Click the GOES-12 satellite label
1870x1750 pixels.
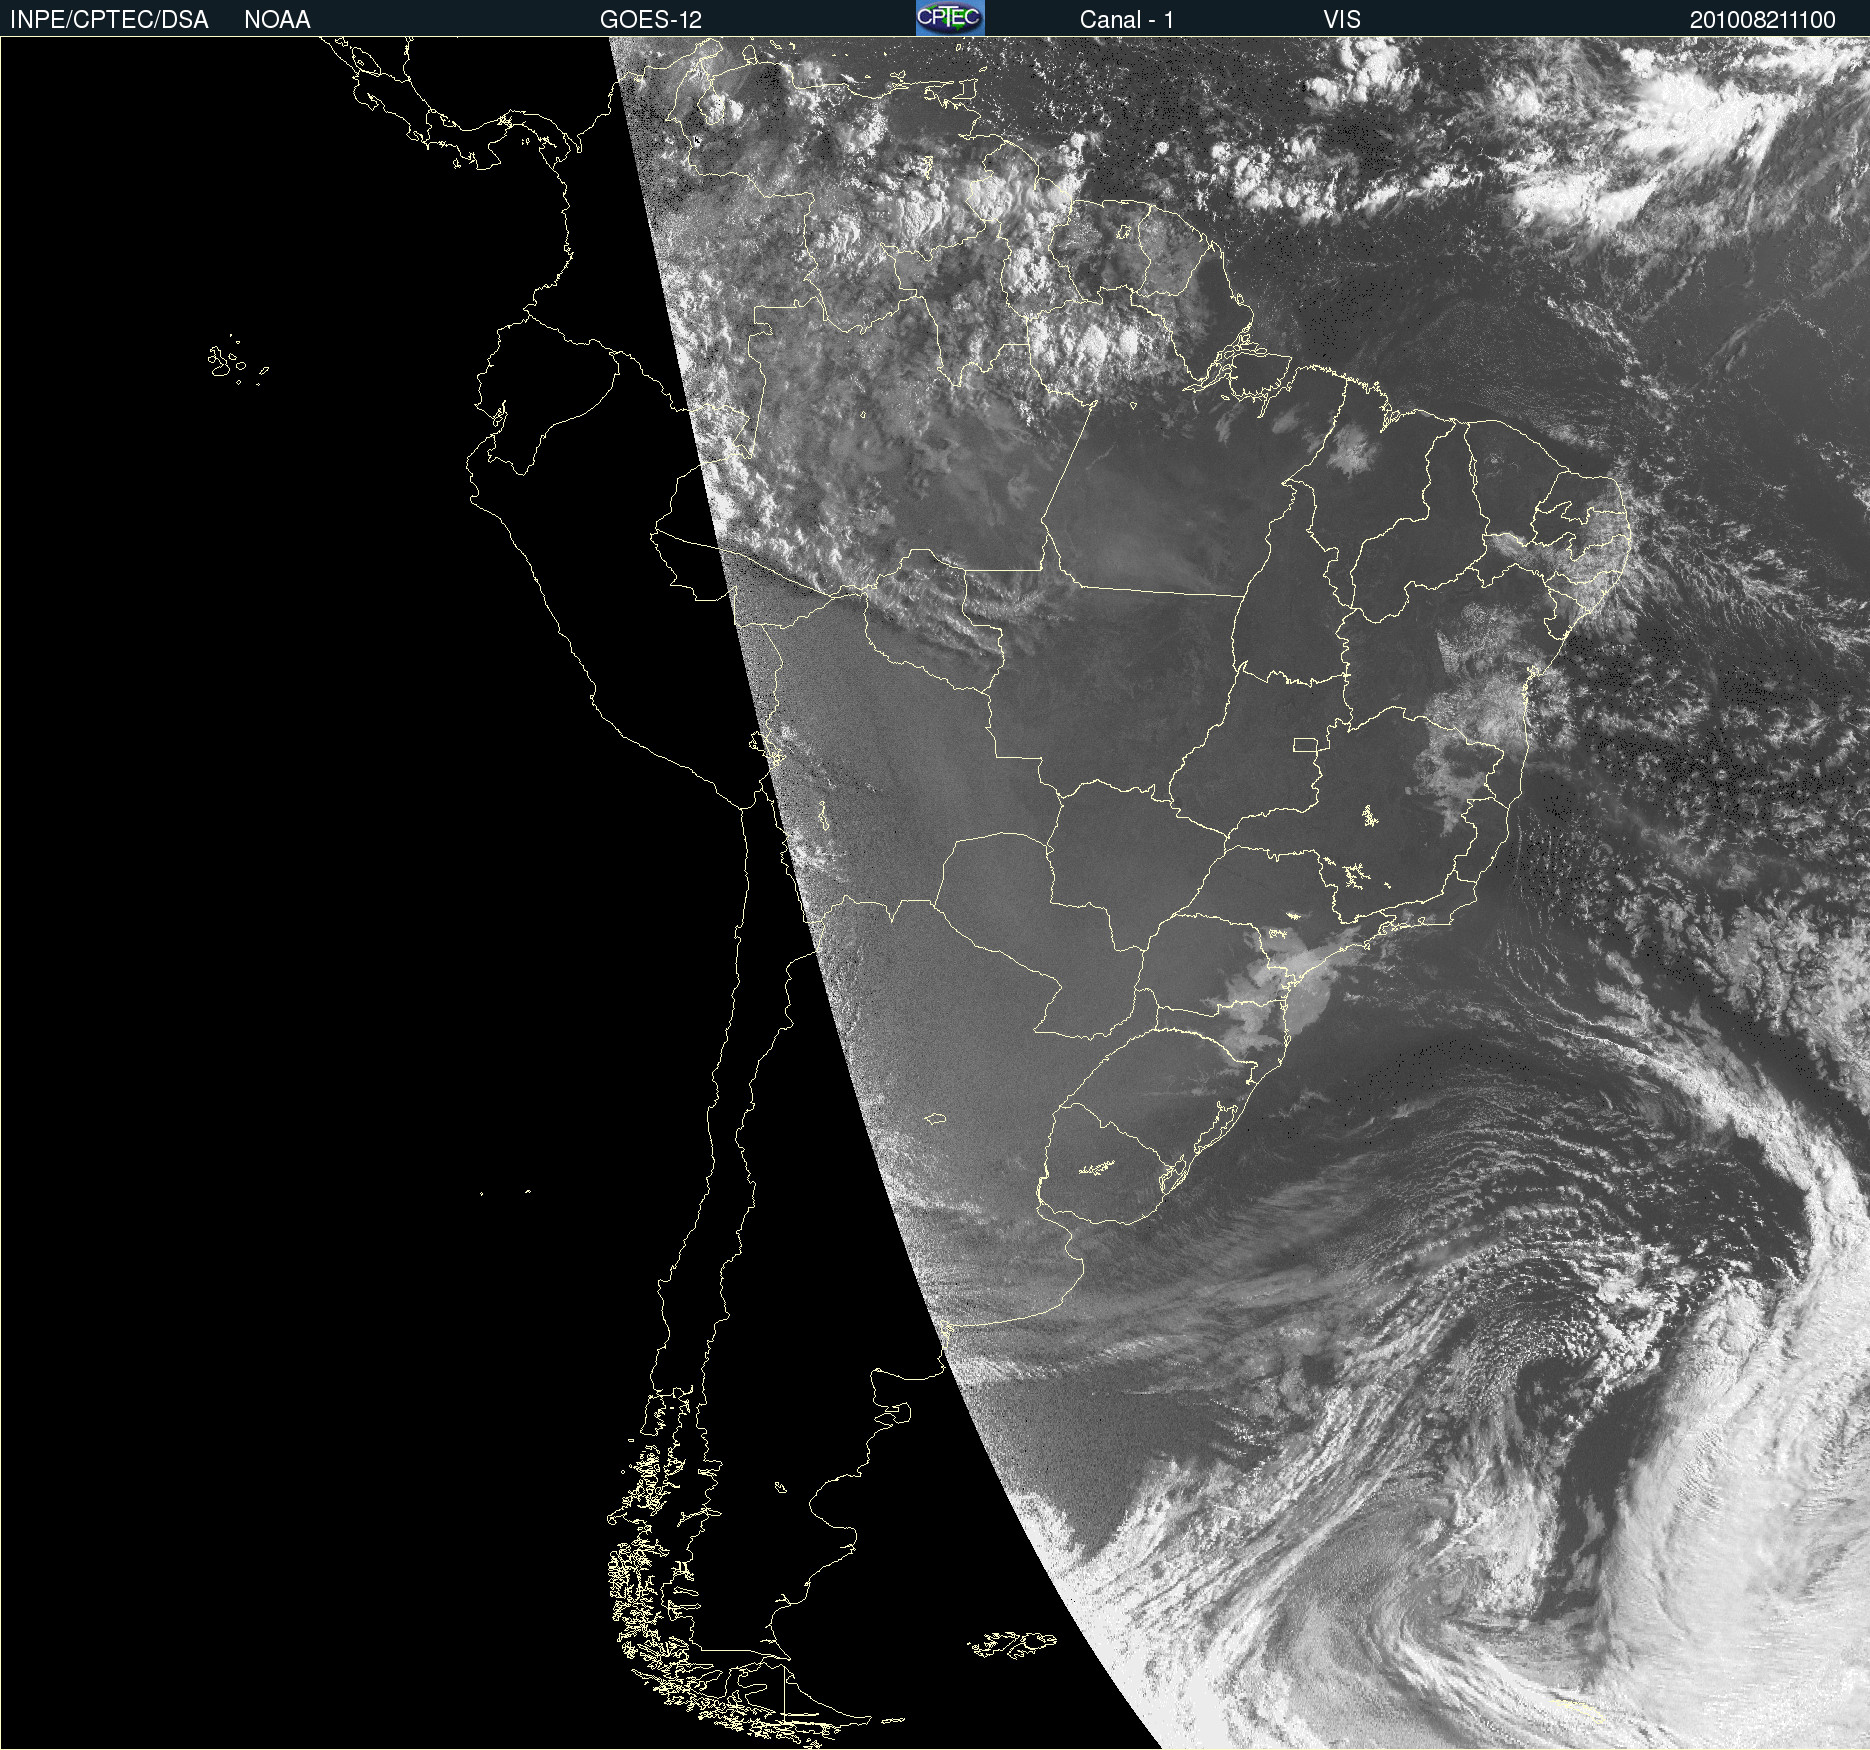pos(651,19)
